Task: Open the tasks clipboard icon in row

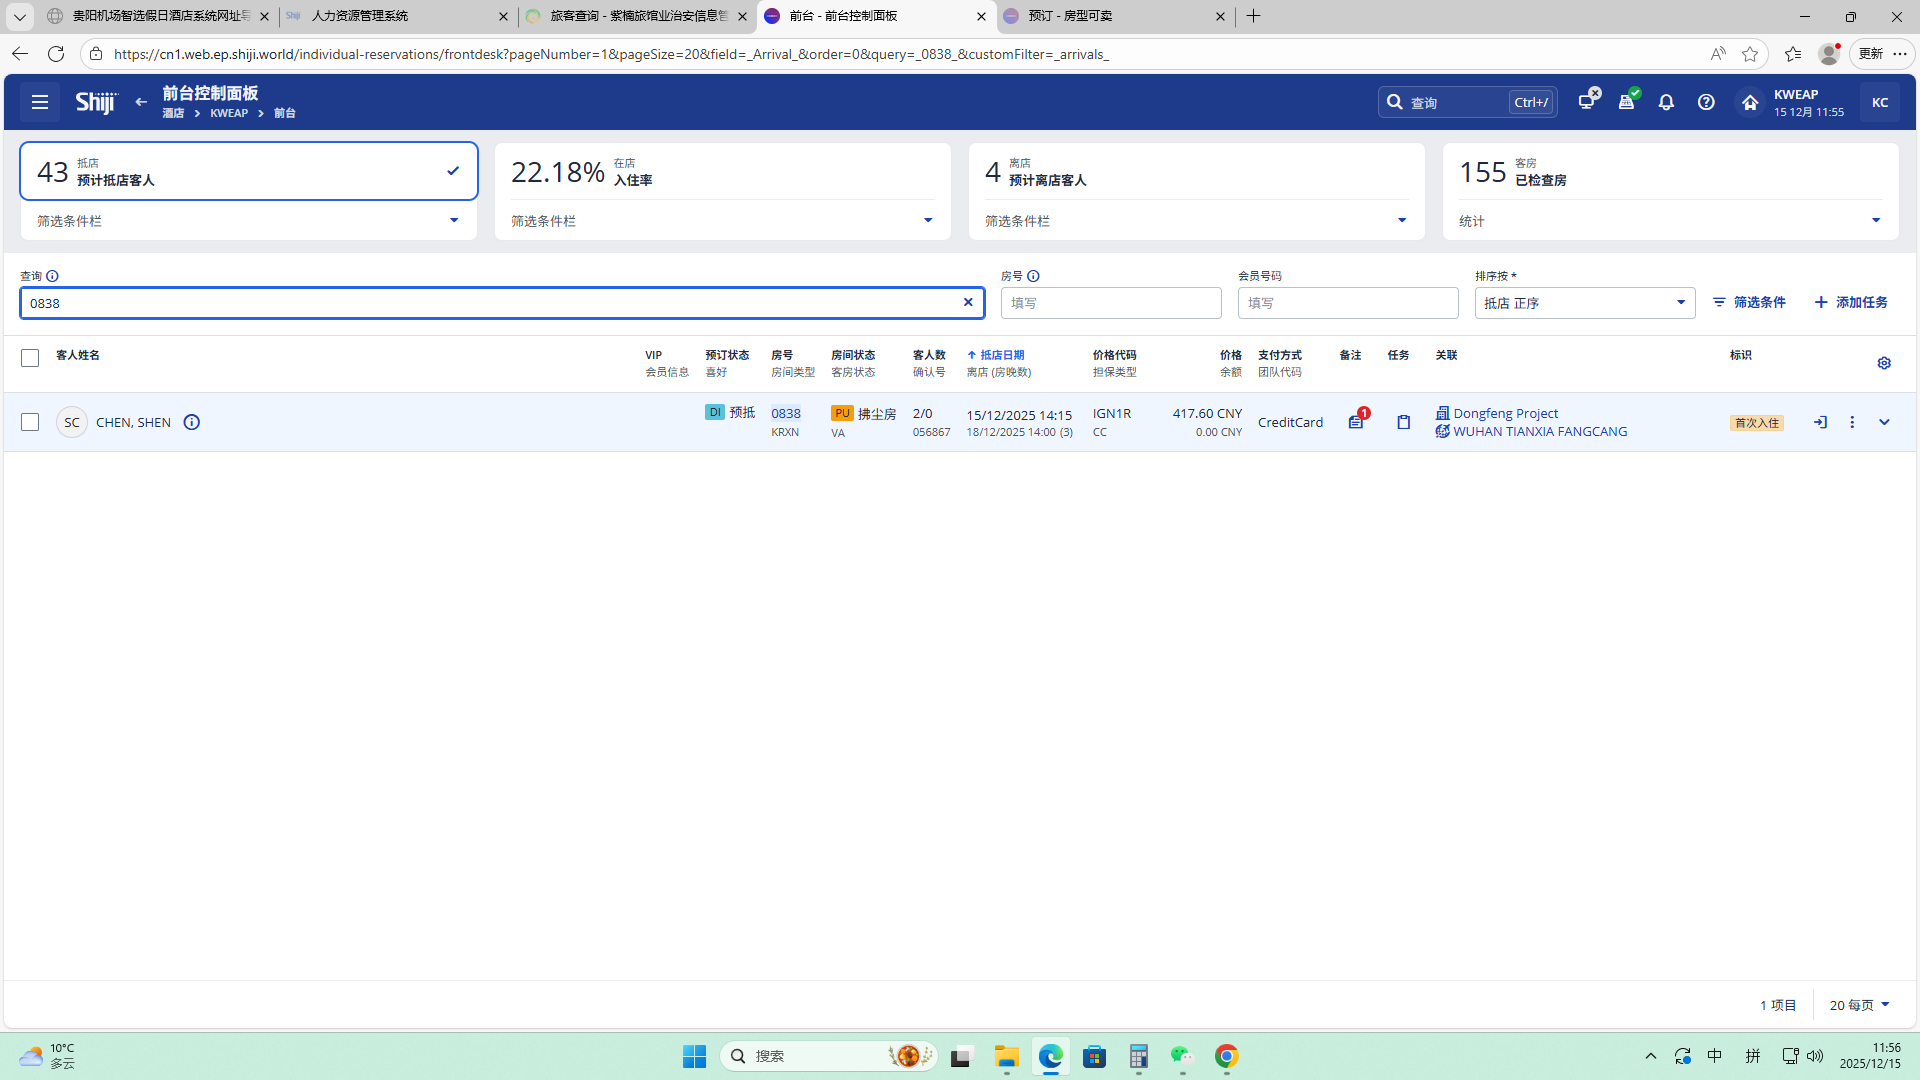Action: point(1404,422)
